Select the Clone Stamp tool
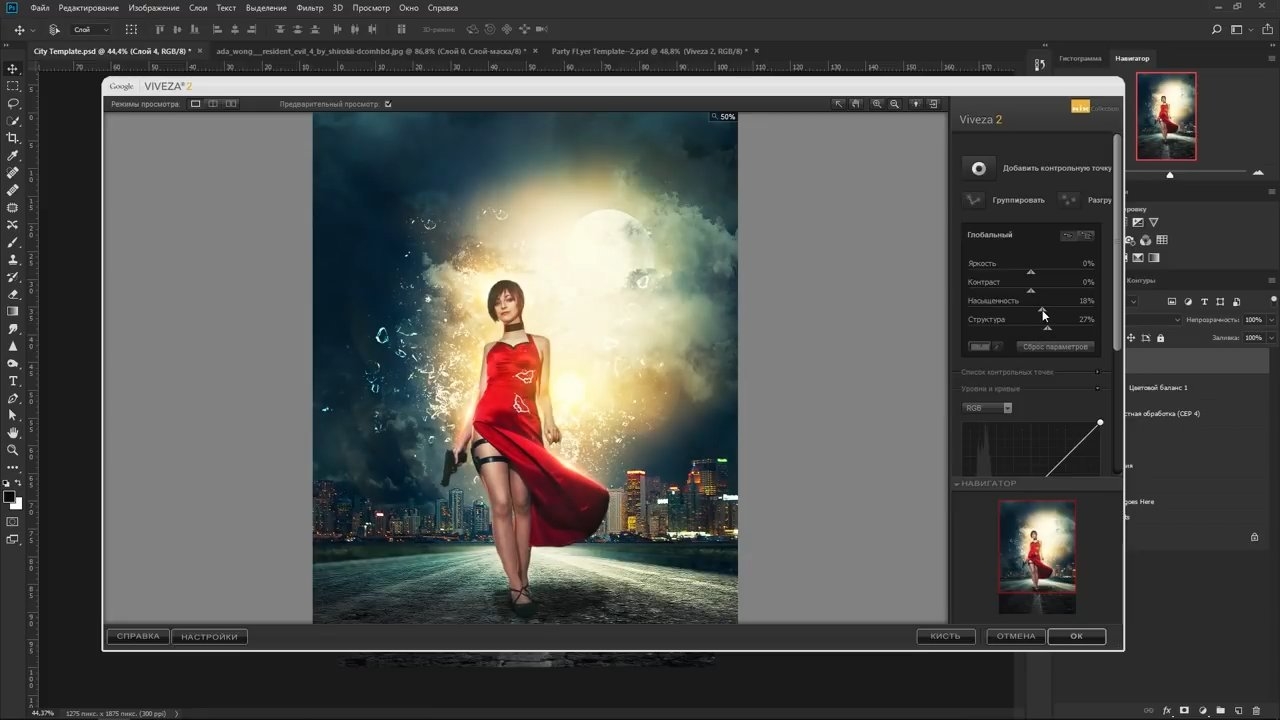The height and width of the screenshot is (720, 1280). coord(13,259)
